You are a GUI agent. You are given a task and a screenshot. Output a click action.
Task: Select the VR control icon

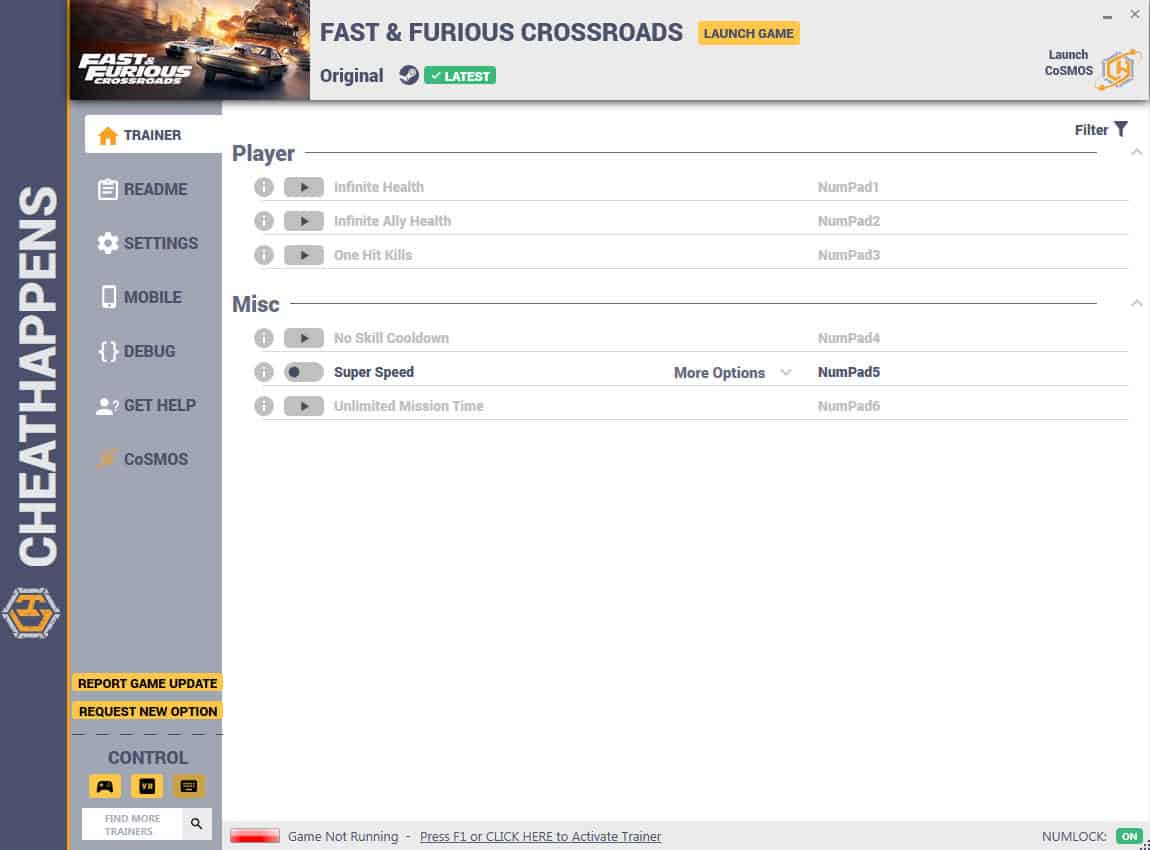click(x=147, y=786)
